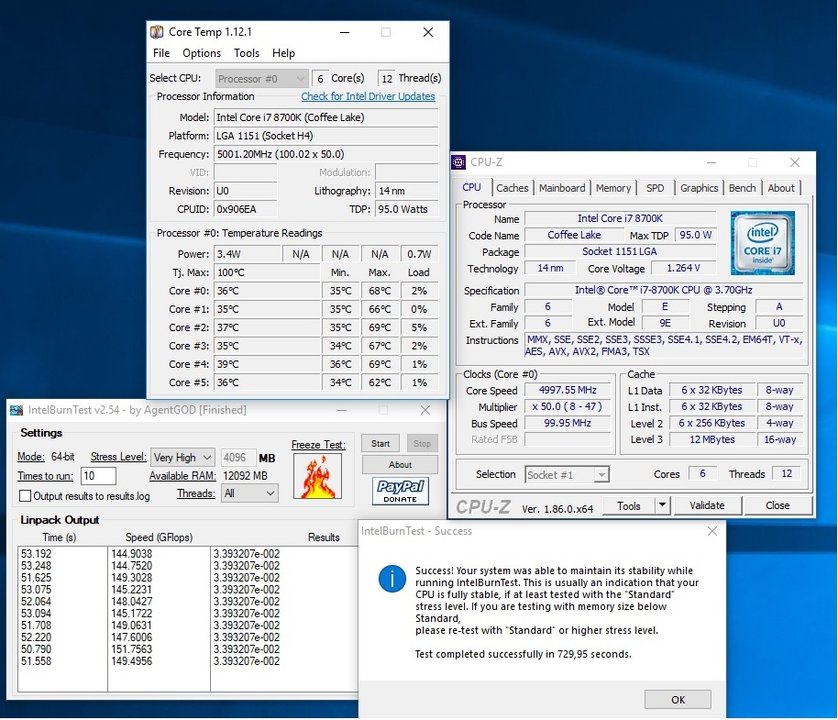This screenshot has height=720, width=838.
Task: Click OK in the Success dialog
Action: [x=678, y=700]
